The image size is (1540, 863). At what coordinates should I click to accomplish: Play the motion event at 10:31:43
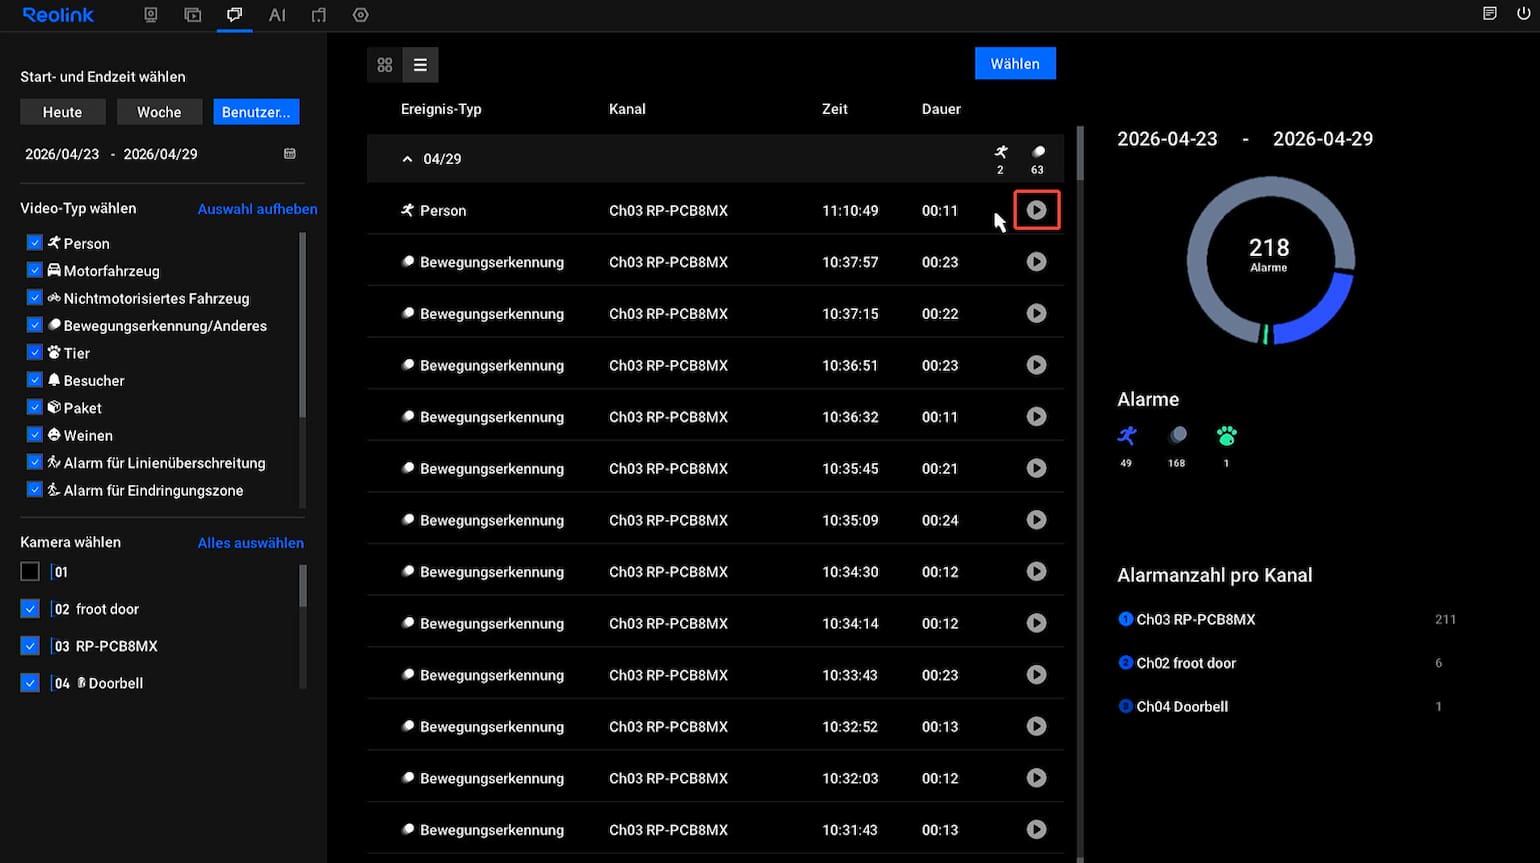(x=1037, y=829)
